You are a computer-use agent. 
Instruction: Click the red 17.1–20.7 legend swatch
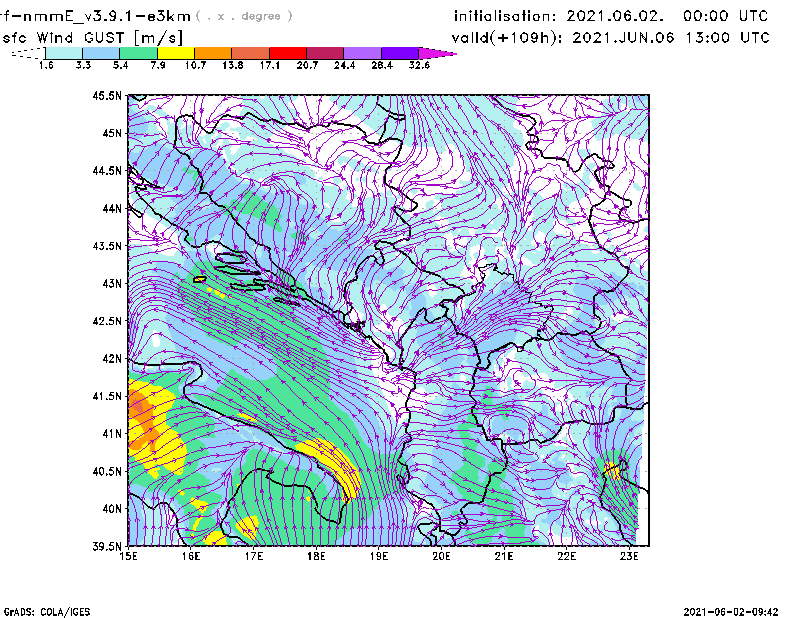click(x=288, y=53)
